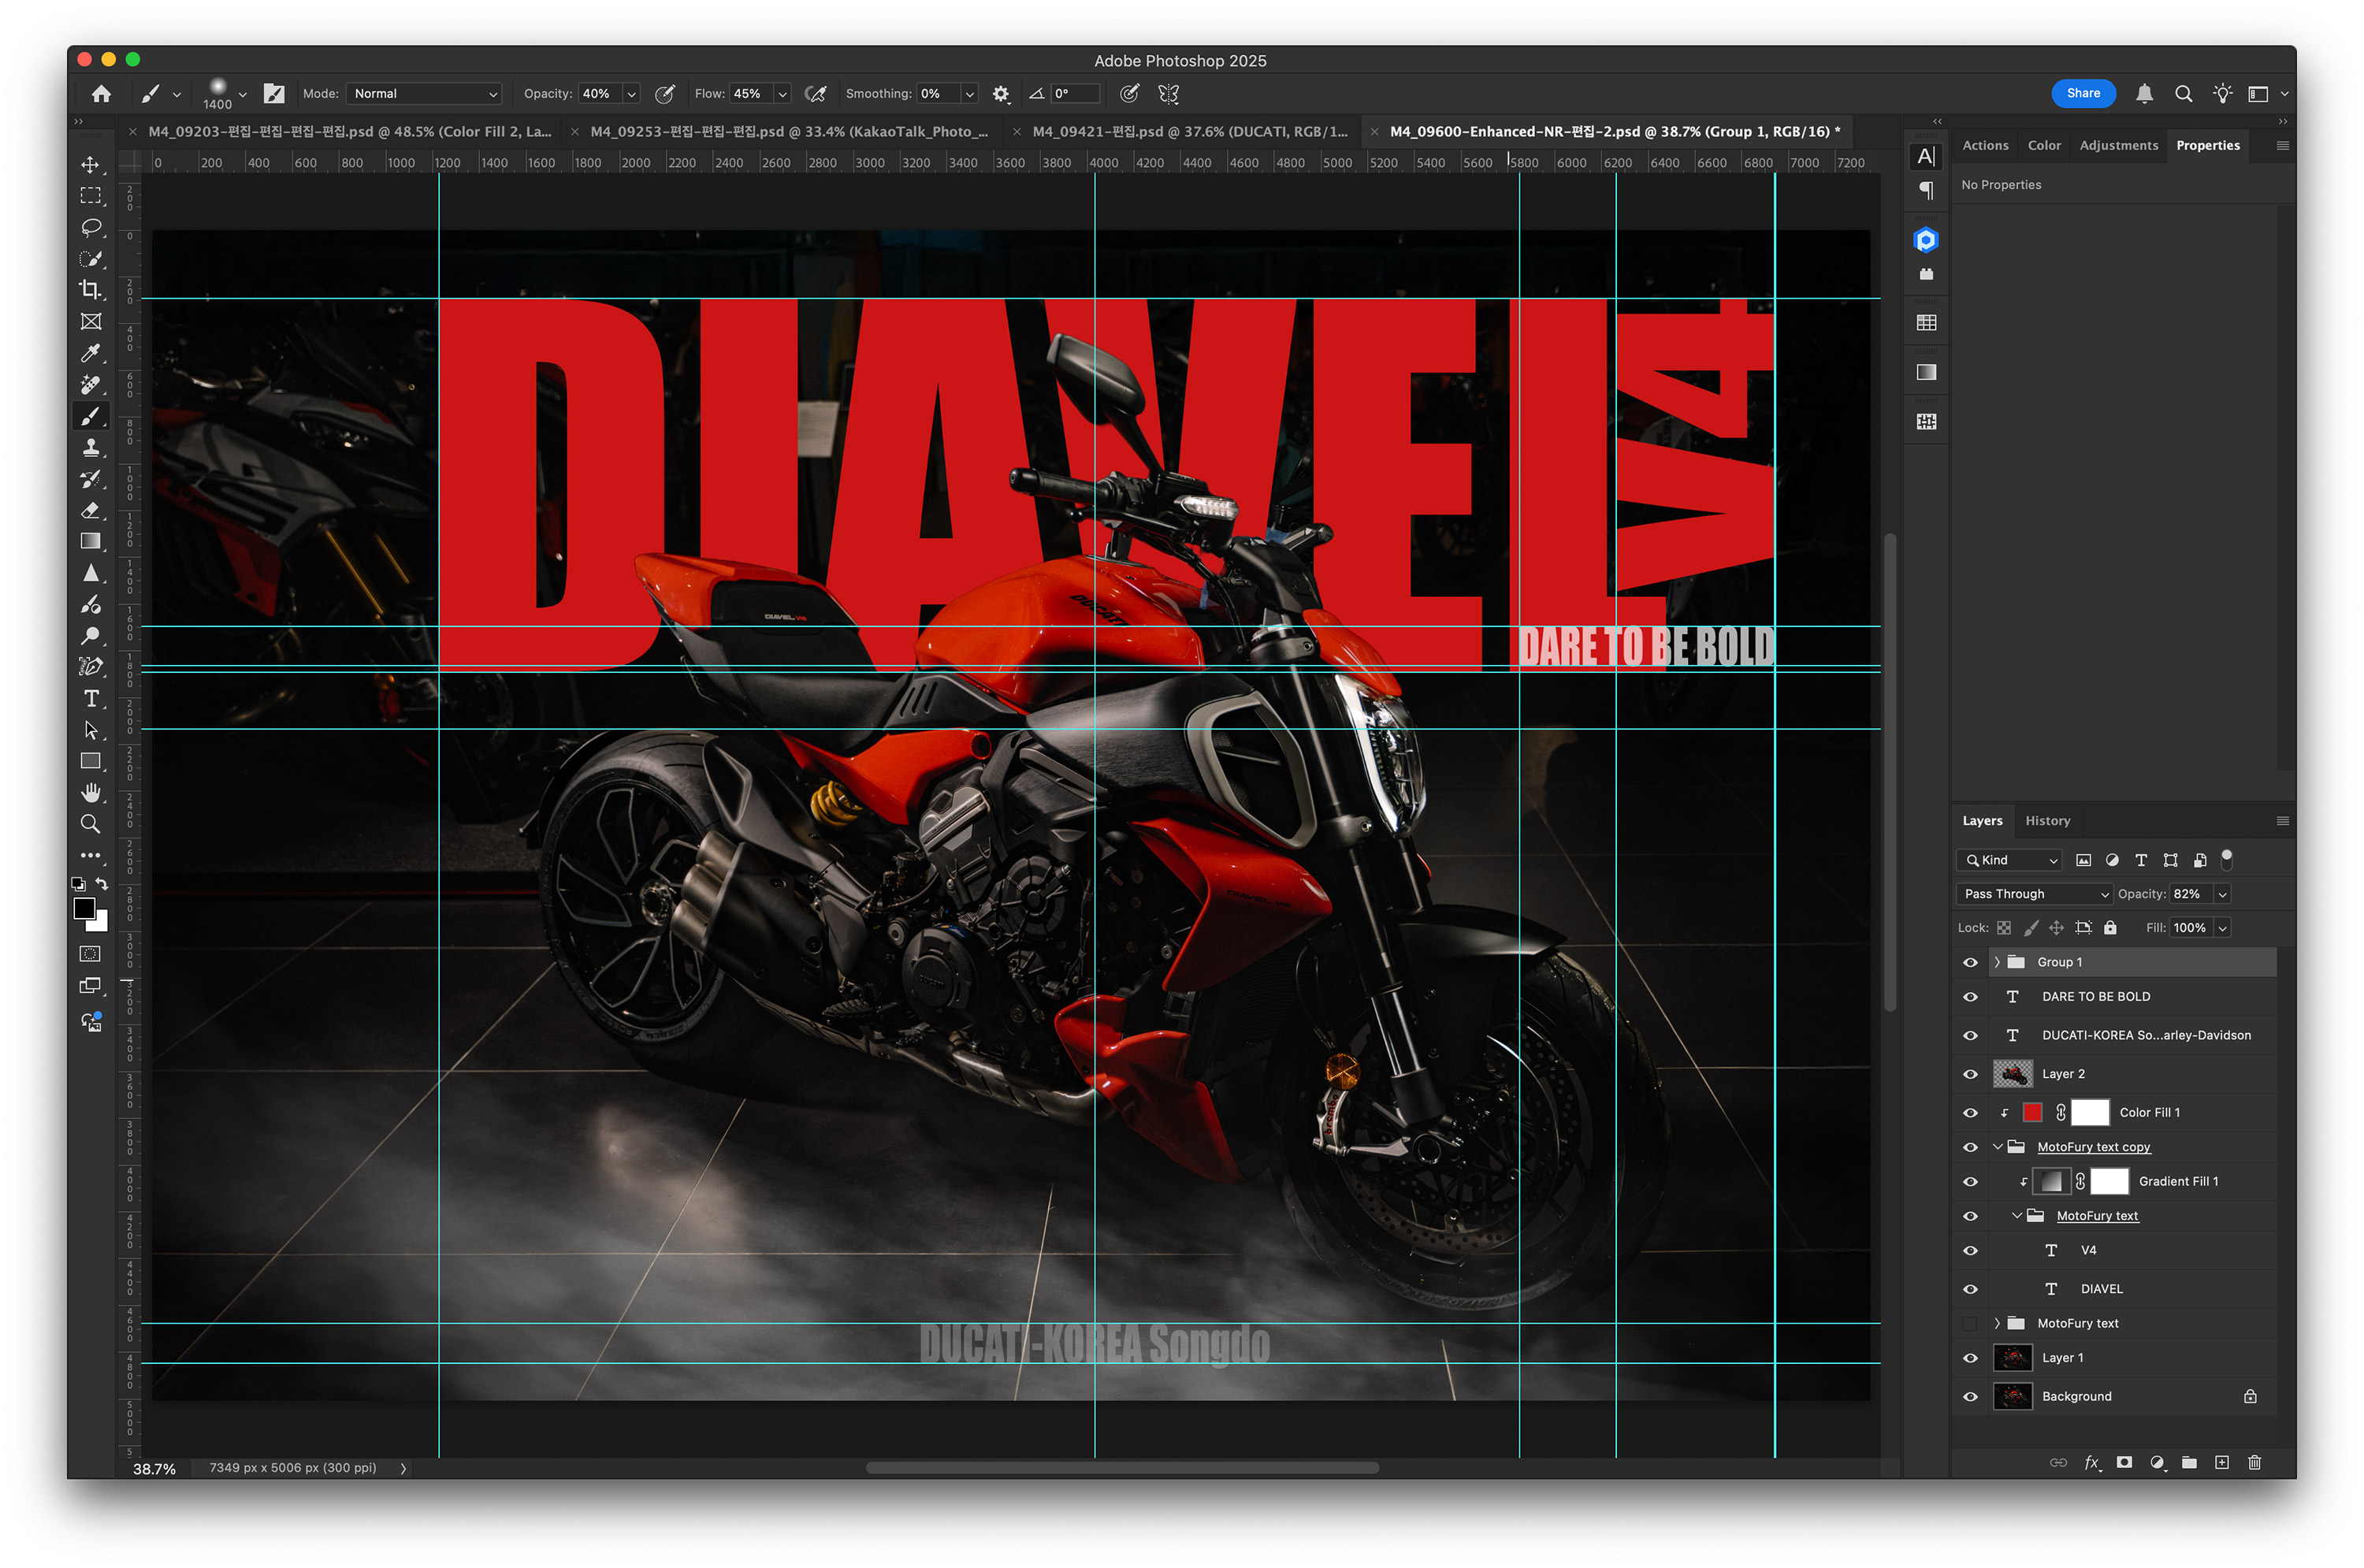Screen dimensions: 2364x1568
Task: Toggle layer filtering on/off switch
Action: click(x=2227, y=859)
